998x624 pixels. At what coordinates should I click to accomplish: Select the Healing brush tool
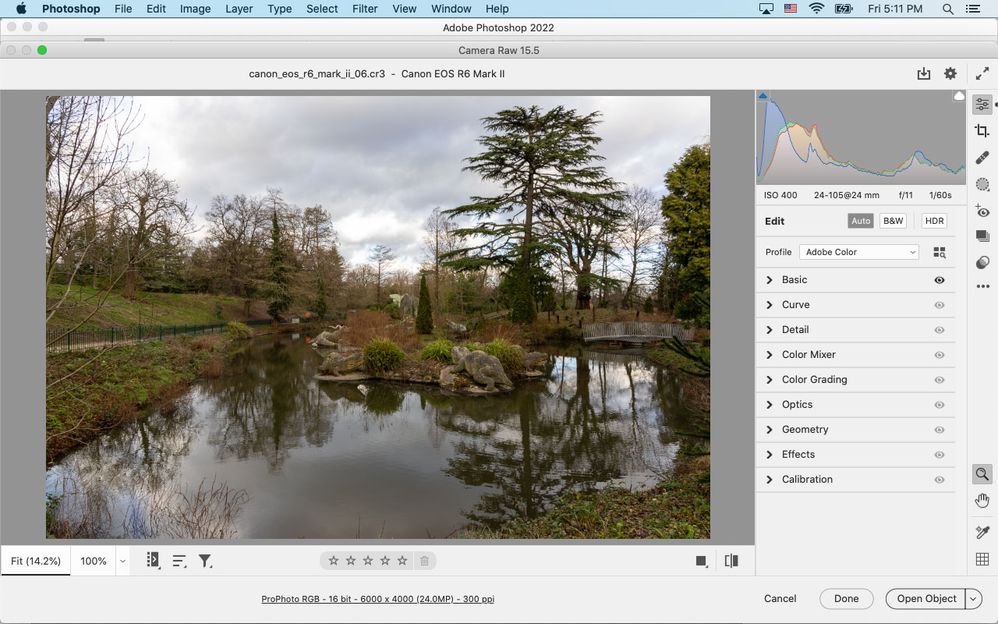tap(982, 158)
